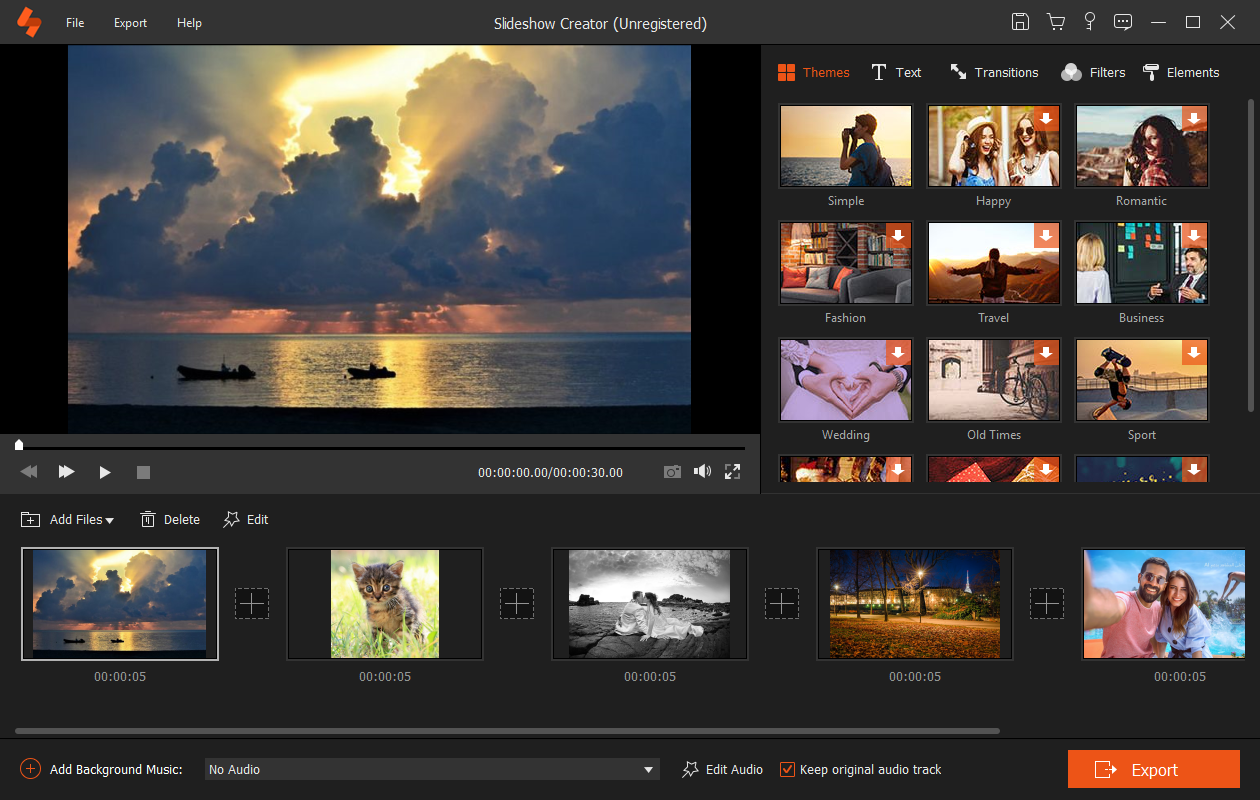Click Delete in the timeline toolbar
1260x800 pixels.
point(170,519)
